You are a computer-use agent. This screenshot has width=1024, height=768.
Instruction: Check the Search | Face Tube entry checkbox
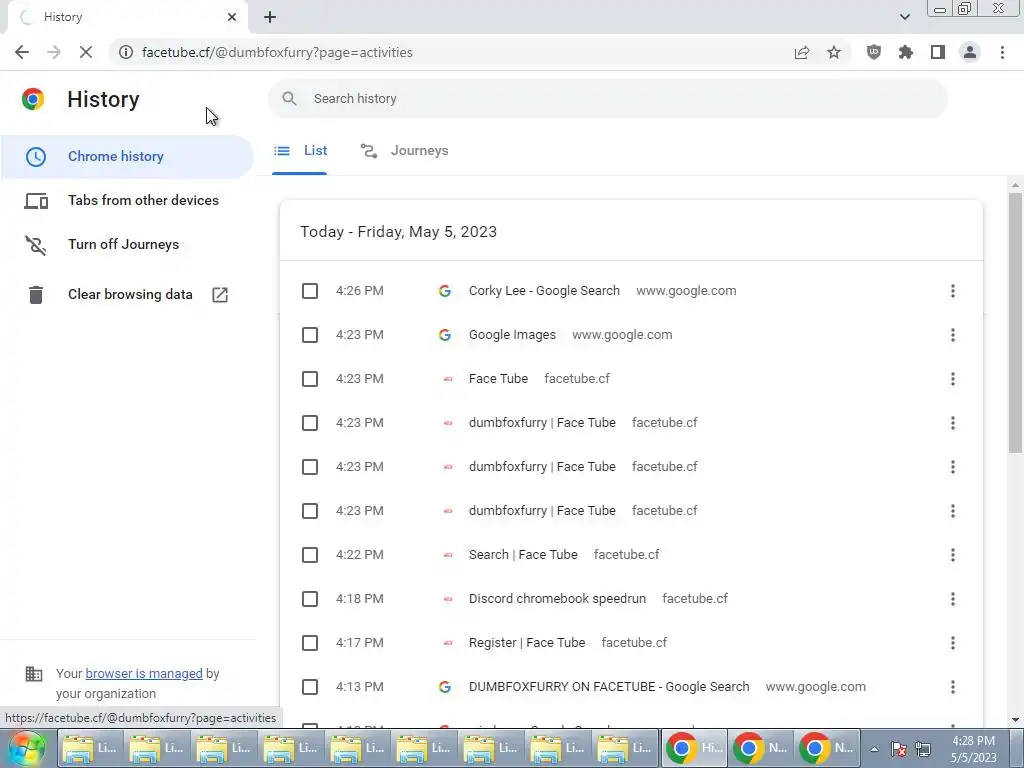click(x=310, y=555)
